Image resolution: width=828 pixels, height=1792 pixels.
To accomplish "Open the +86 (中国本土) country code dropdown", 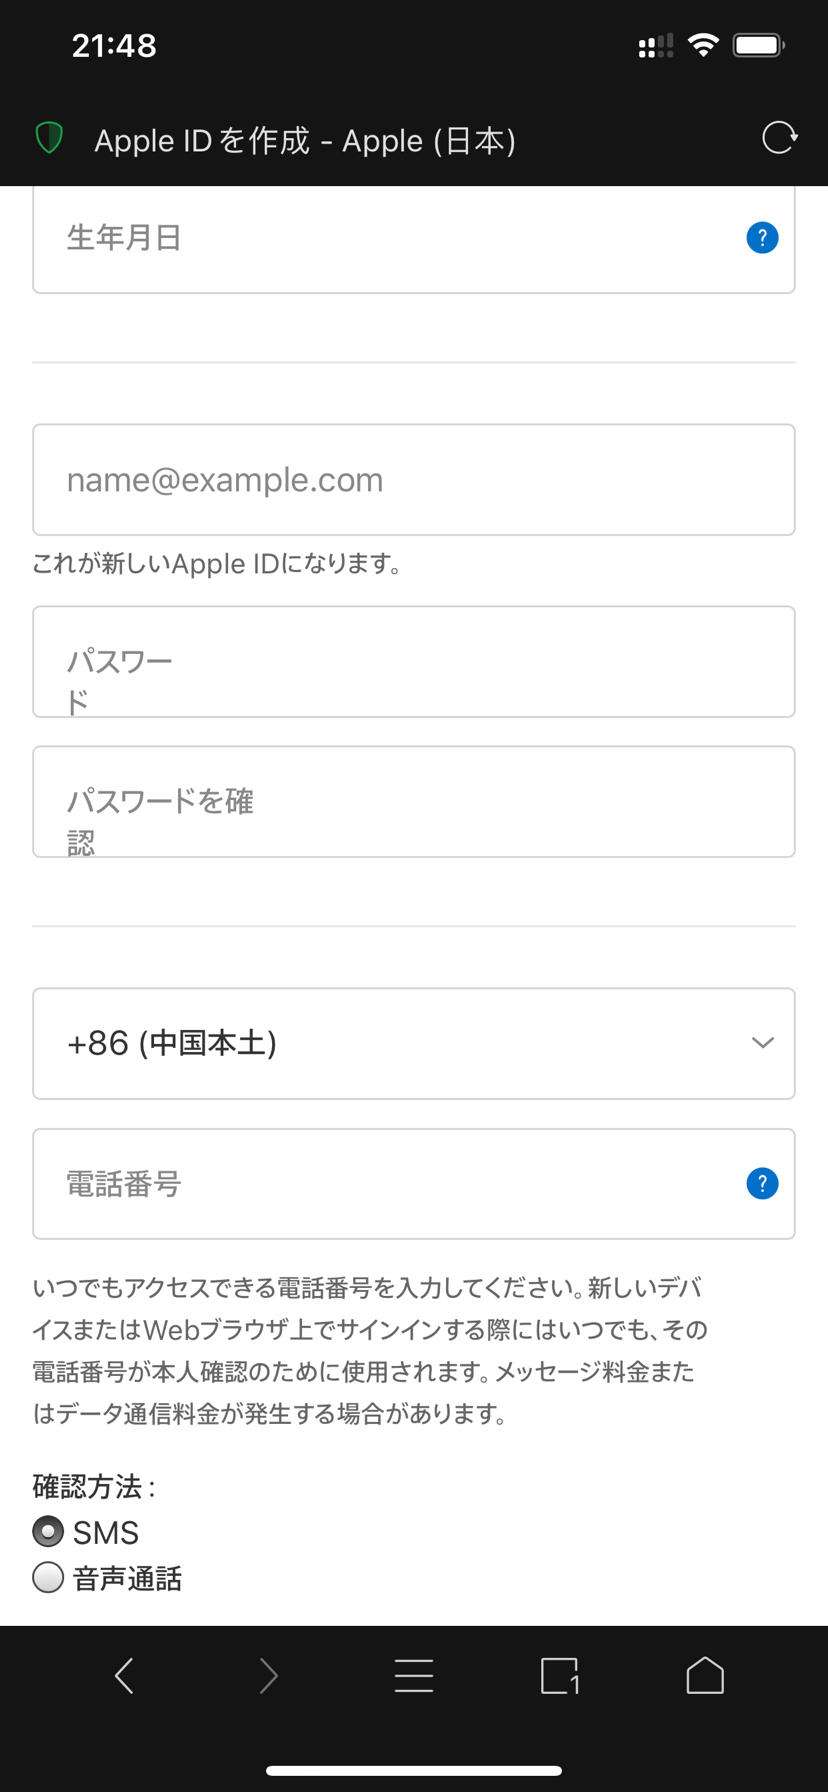I will (x=380, y=1043).
